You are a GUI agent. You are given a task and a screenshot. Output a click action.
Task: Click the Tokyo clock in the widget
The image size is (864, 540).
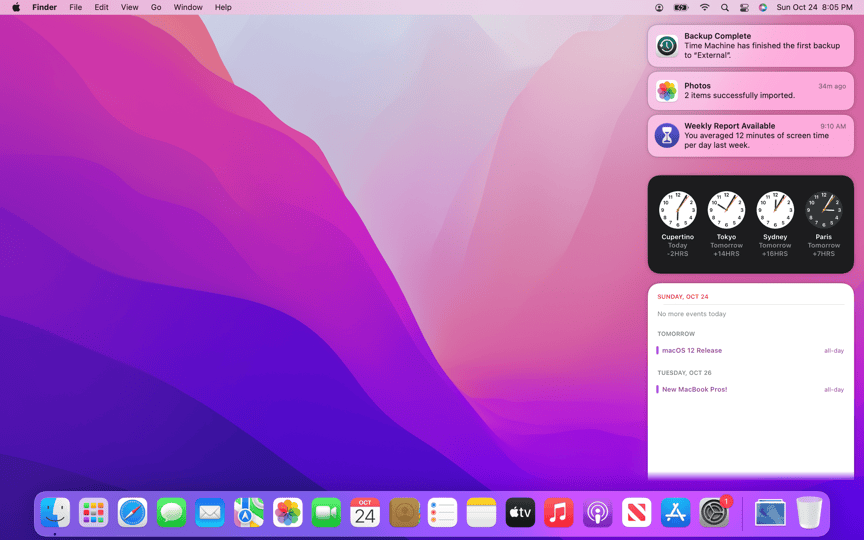tap(726, 209)
